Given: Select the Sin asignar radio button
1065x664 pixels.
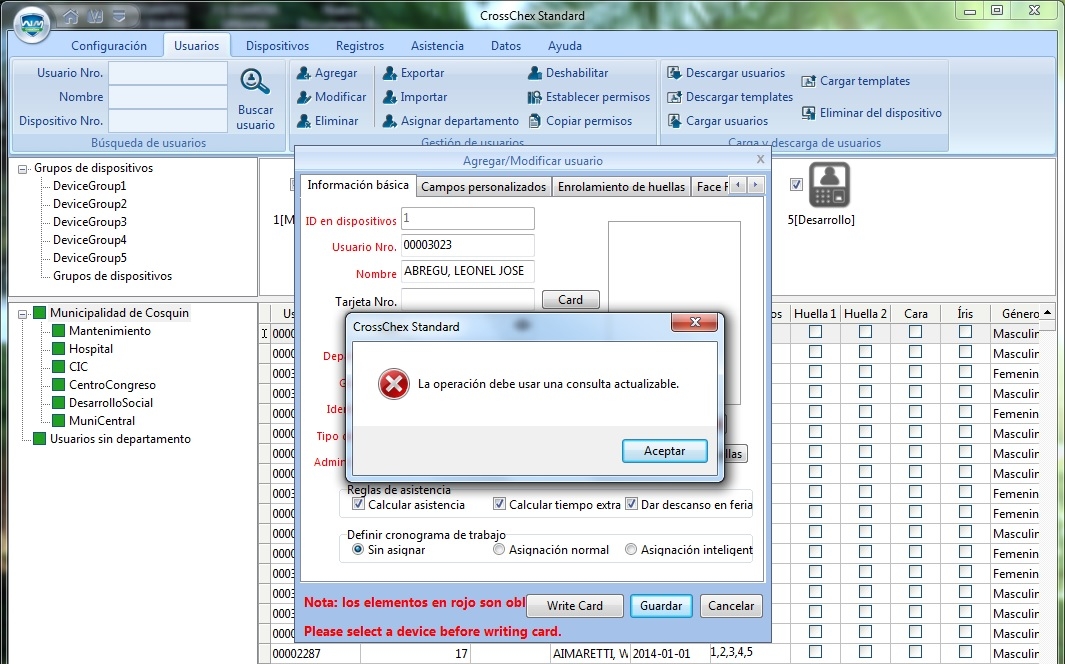Looking at the screenshot, I should (358, 550).
